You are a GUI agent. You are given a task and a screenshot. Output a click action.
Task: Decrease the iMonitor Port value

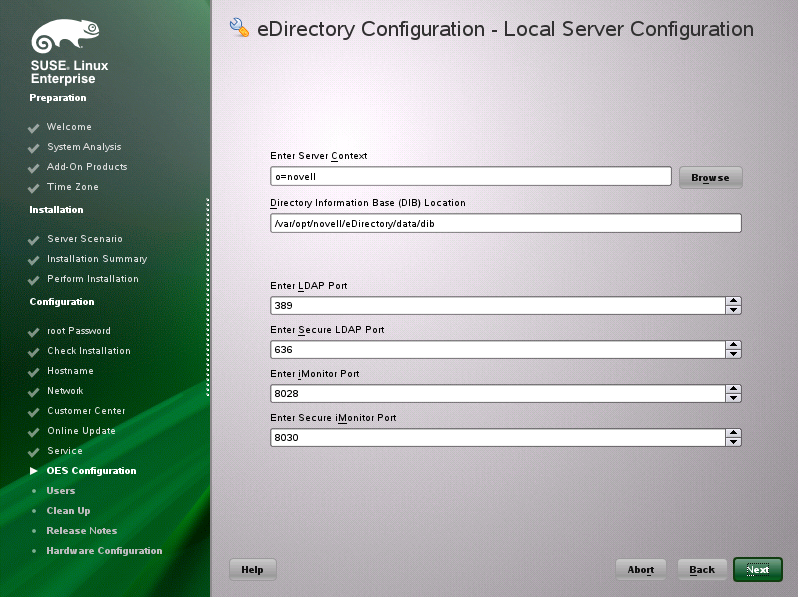pyautogui.click(x=733, y=398)
